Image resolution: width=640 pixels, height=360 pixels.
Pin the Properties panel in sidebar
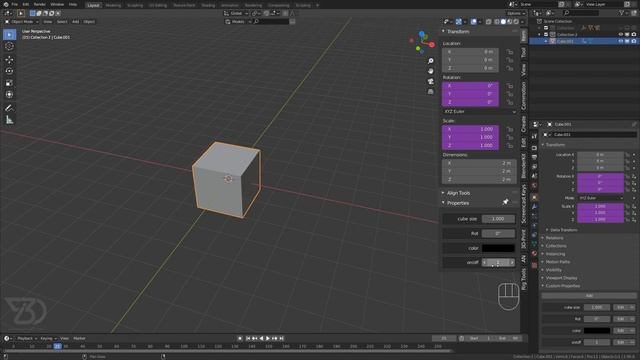[x=506, y=202]
